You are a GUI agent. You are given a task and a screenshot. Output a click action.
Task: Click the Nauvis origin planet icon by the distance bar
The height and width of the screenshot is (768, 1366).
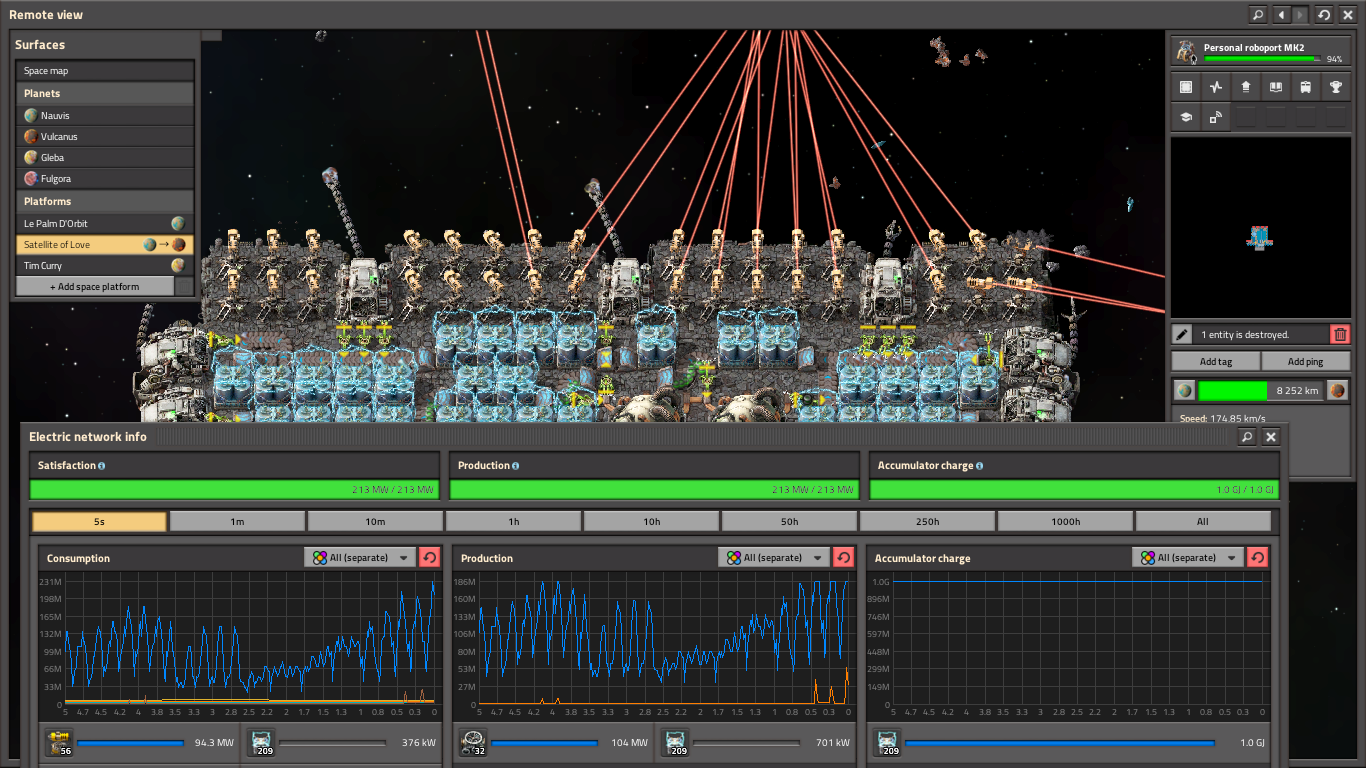[1184, 390]
